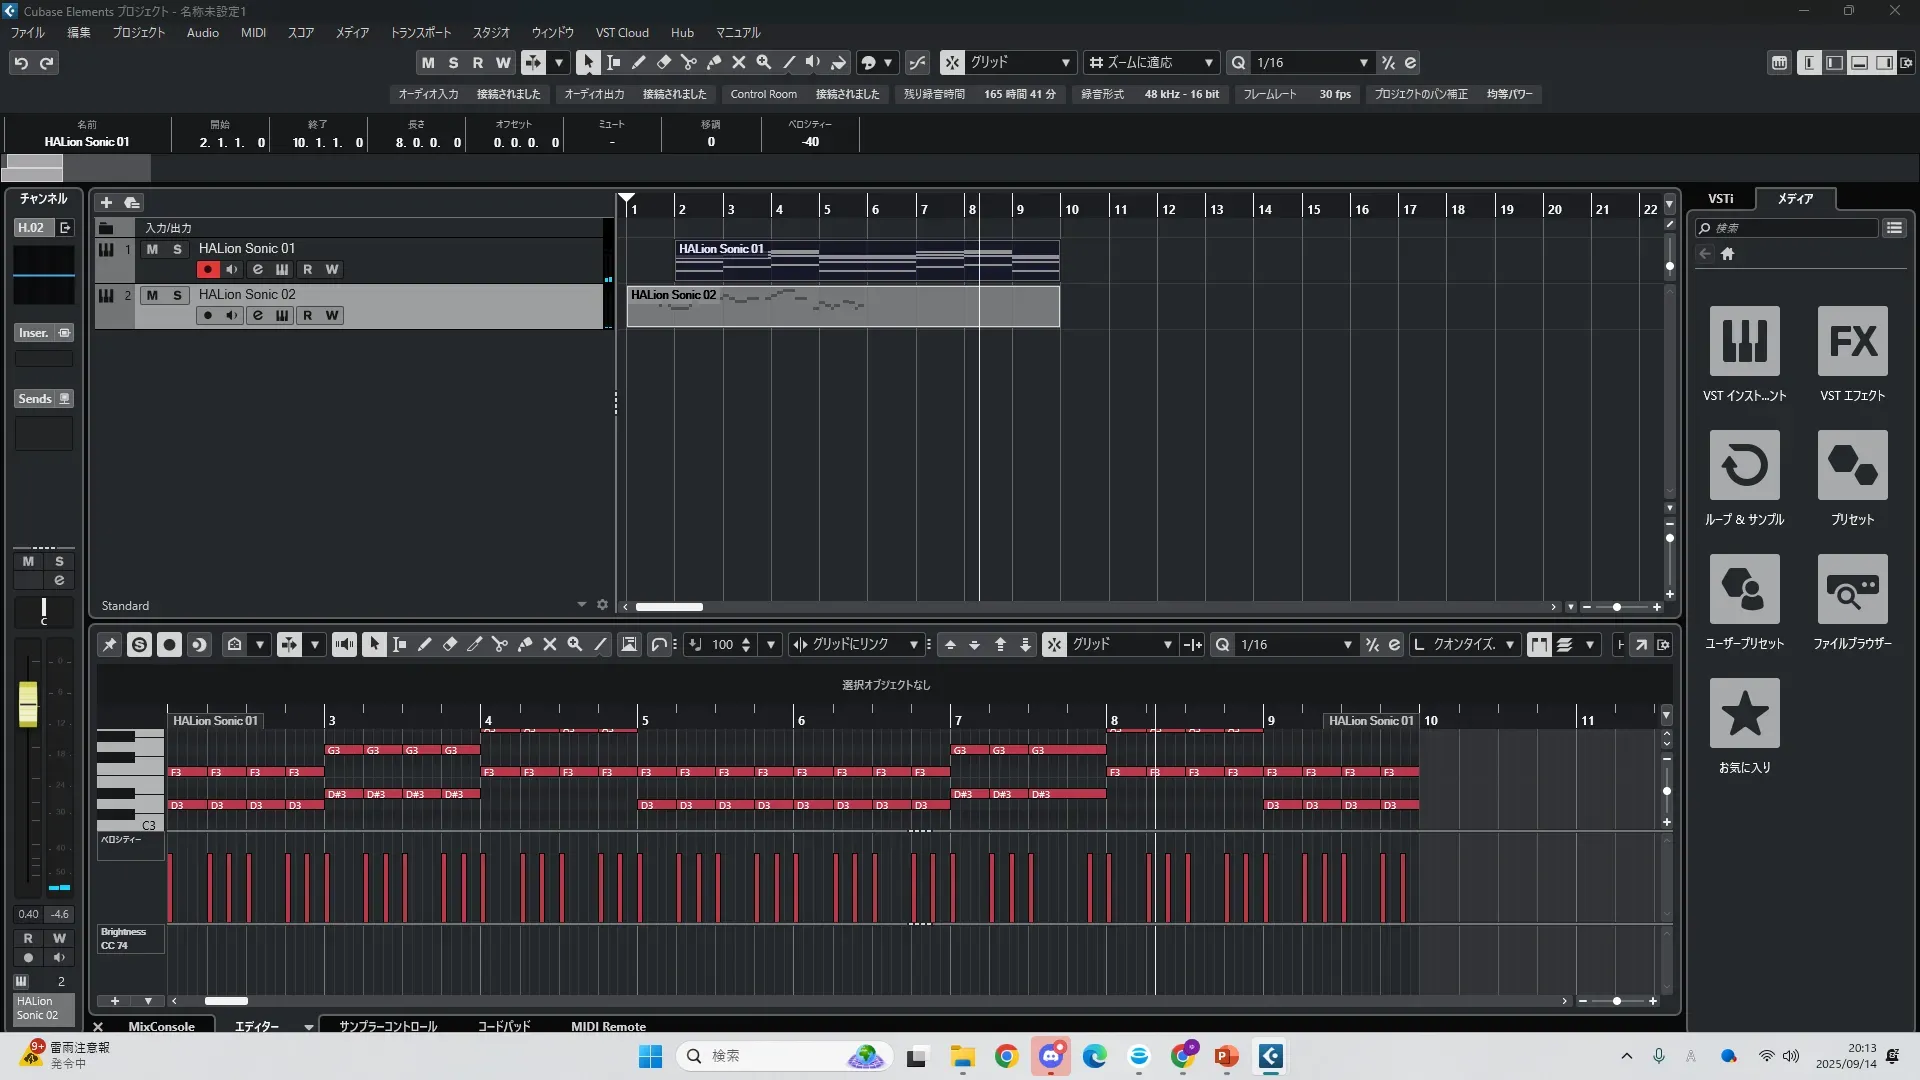Open VST Instruments in the media panel
Image resolution: width=1920 pixels, height=1080 pixels.
(x=1744, y=342)
